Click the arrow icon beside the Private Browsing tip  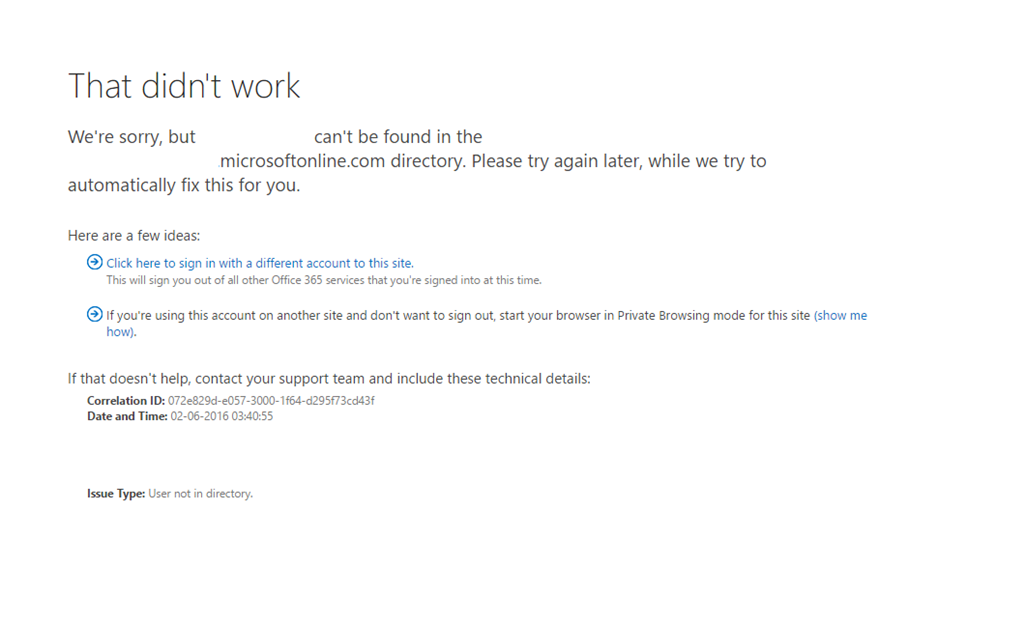tap(95, 314)
